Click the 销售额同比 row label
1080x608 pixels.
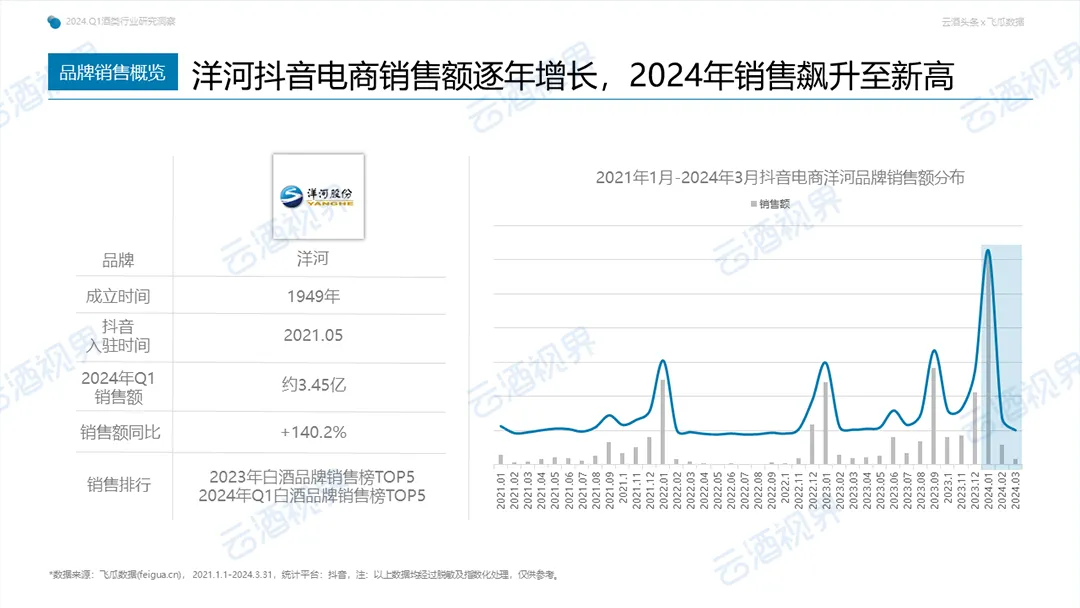(120, 432)
